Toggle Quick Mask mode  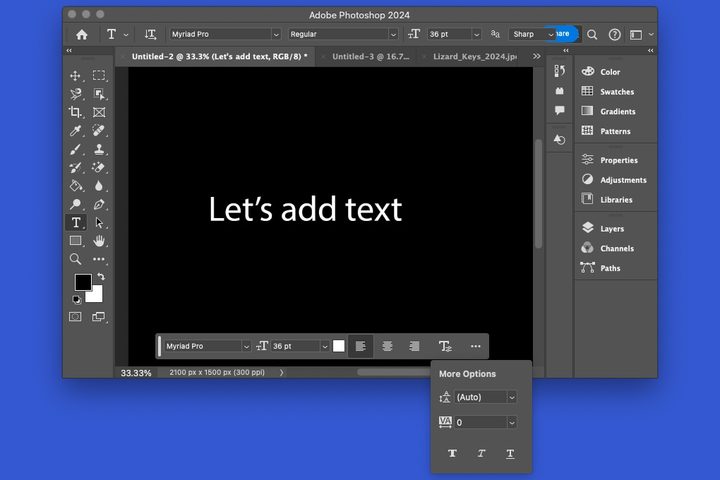pos(75,316)
